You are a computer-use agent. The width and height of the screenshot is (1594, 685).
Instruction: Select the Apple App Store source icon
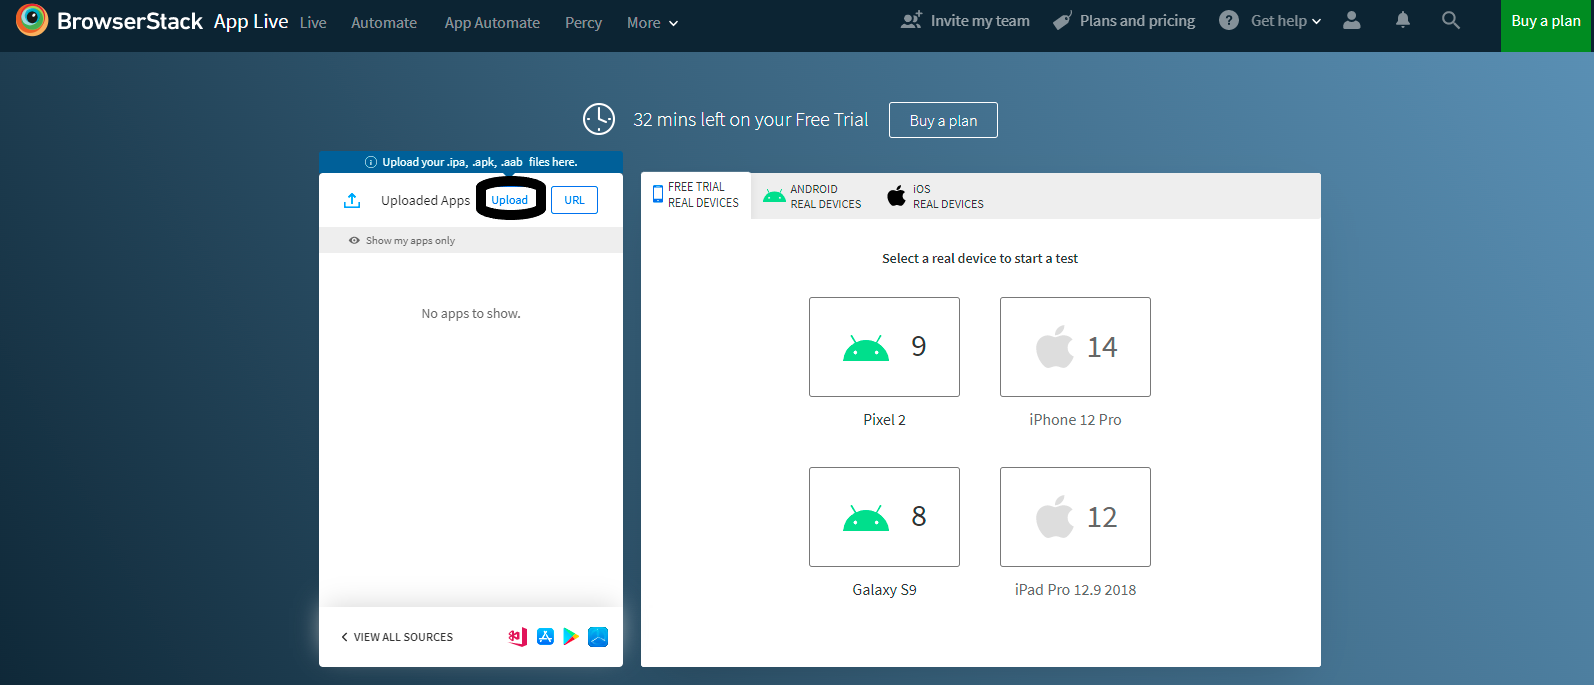545,637
